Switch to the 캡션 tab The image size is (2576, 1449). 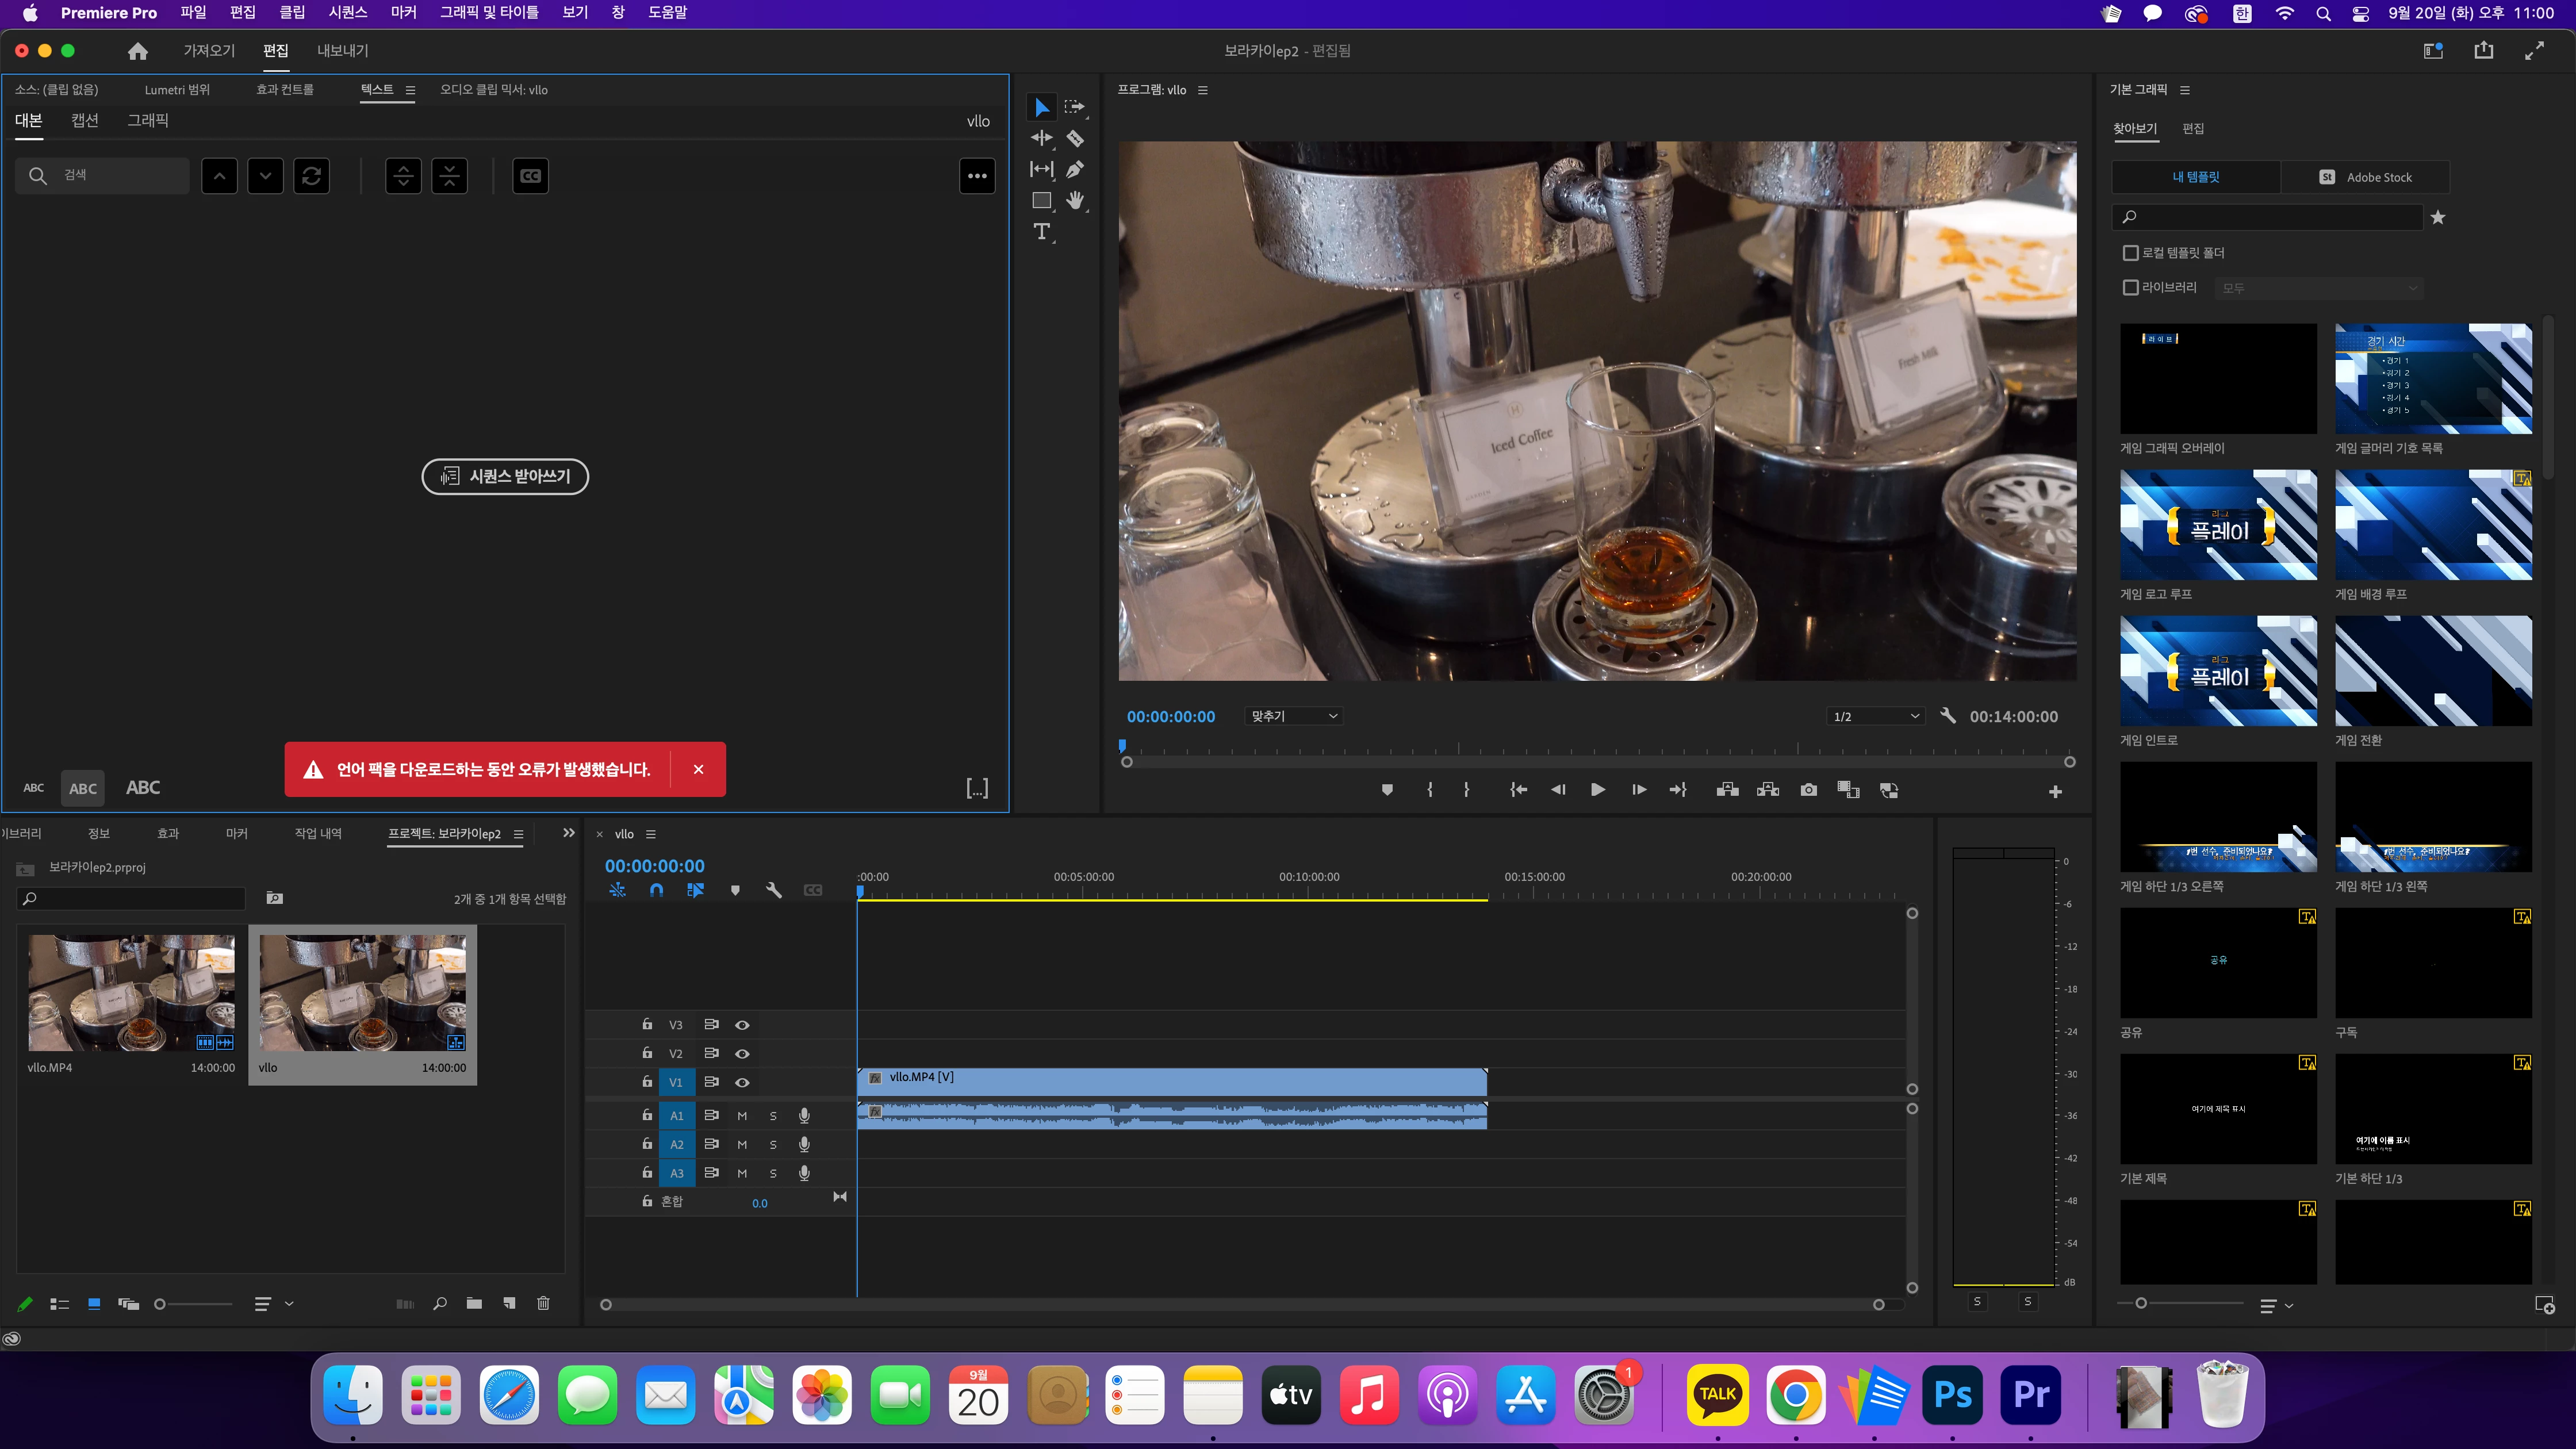(85, 120)
